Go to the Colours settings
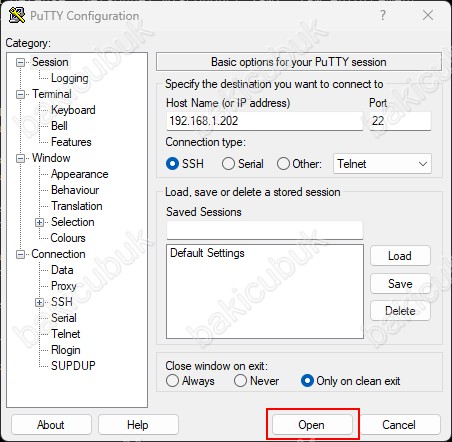Viewport: 452px width, 442px height. pyautogui.click(x=68, y=238)
